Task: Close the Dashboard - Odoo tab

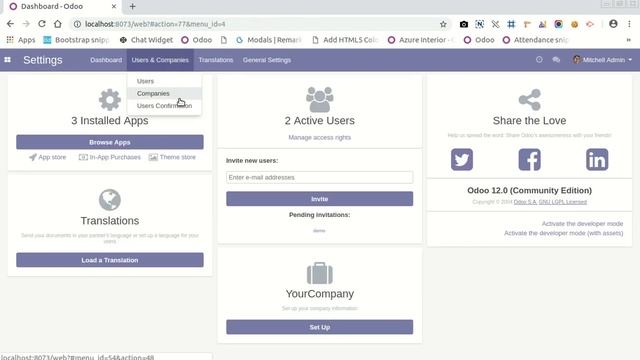Action: (114, 6)
